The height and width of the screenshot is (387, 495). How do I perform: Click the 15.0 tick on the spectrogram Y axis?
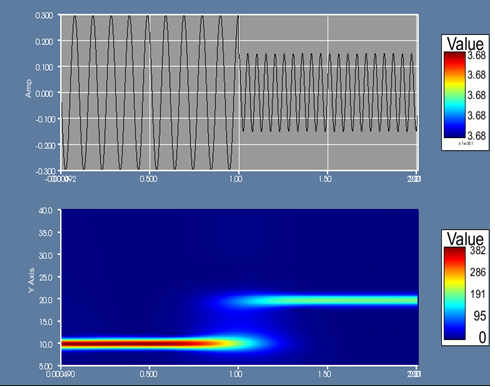pos(46,322)
